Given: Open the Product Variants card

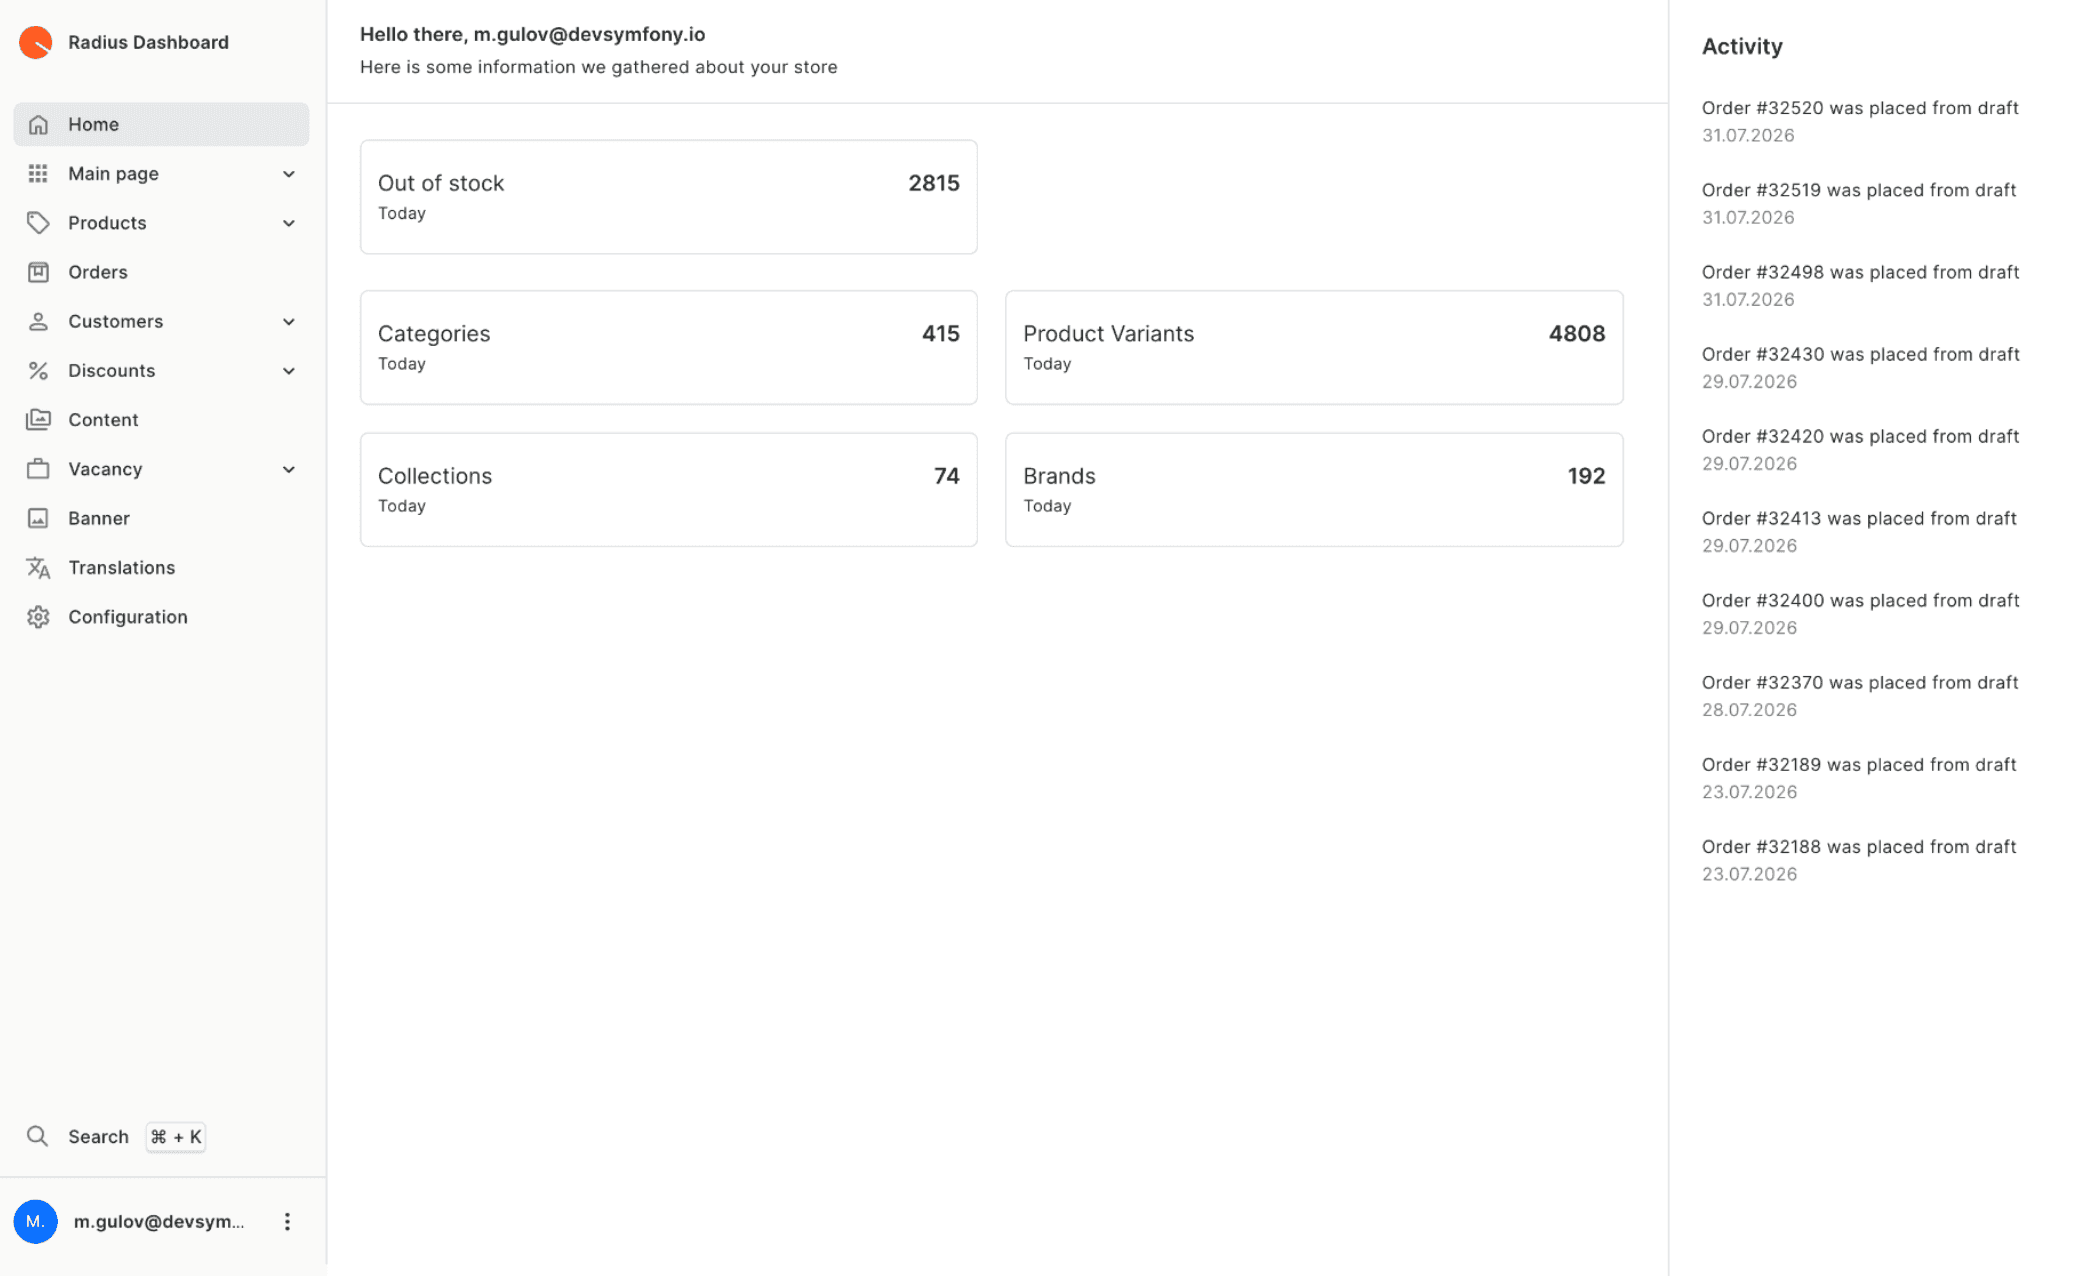Looking at the screenshot, I should (x=1314, y=347).
